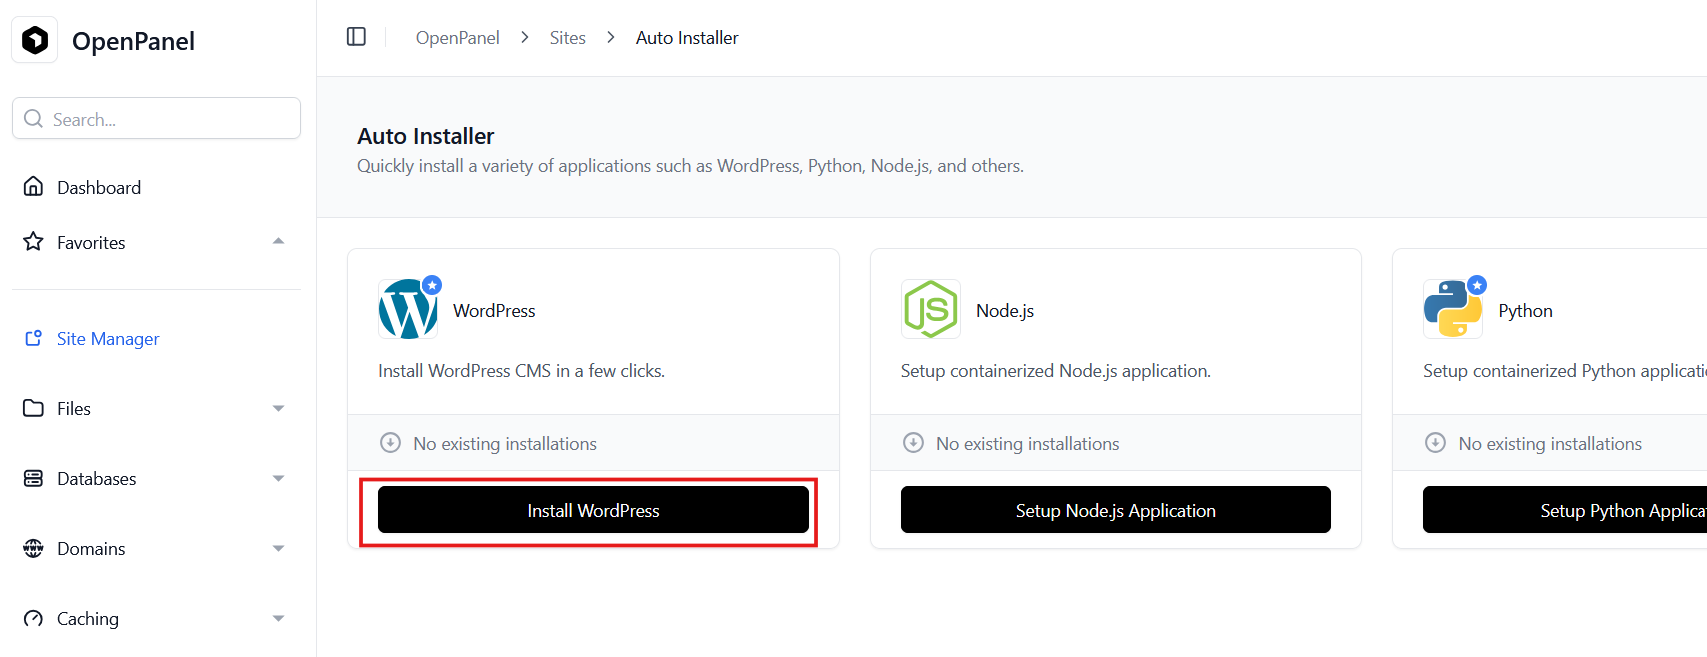Expand the Domains menu
Image resolution: width=1707 pixels, height=657 pixels.
(278, 548)
